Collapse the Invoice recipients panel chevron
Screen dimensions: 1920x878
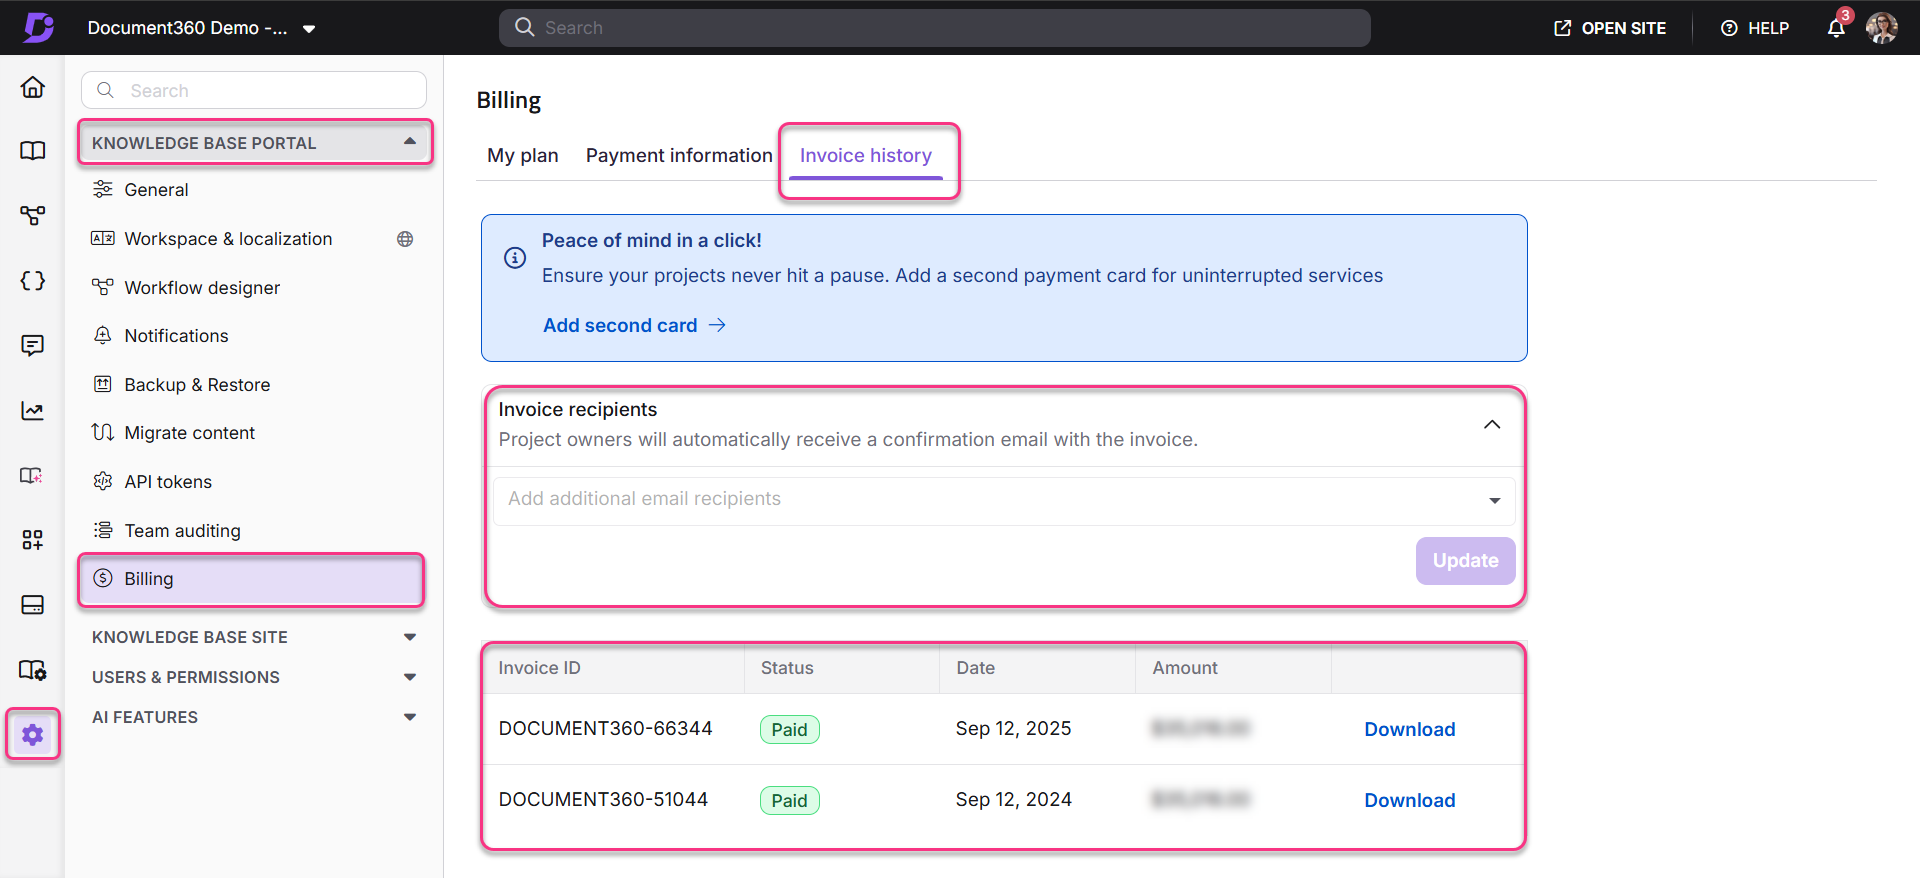coord(1492,424)
